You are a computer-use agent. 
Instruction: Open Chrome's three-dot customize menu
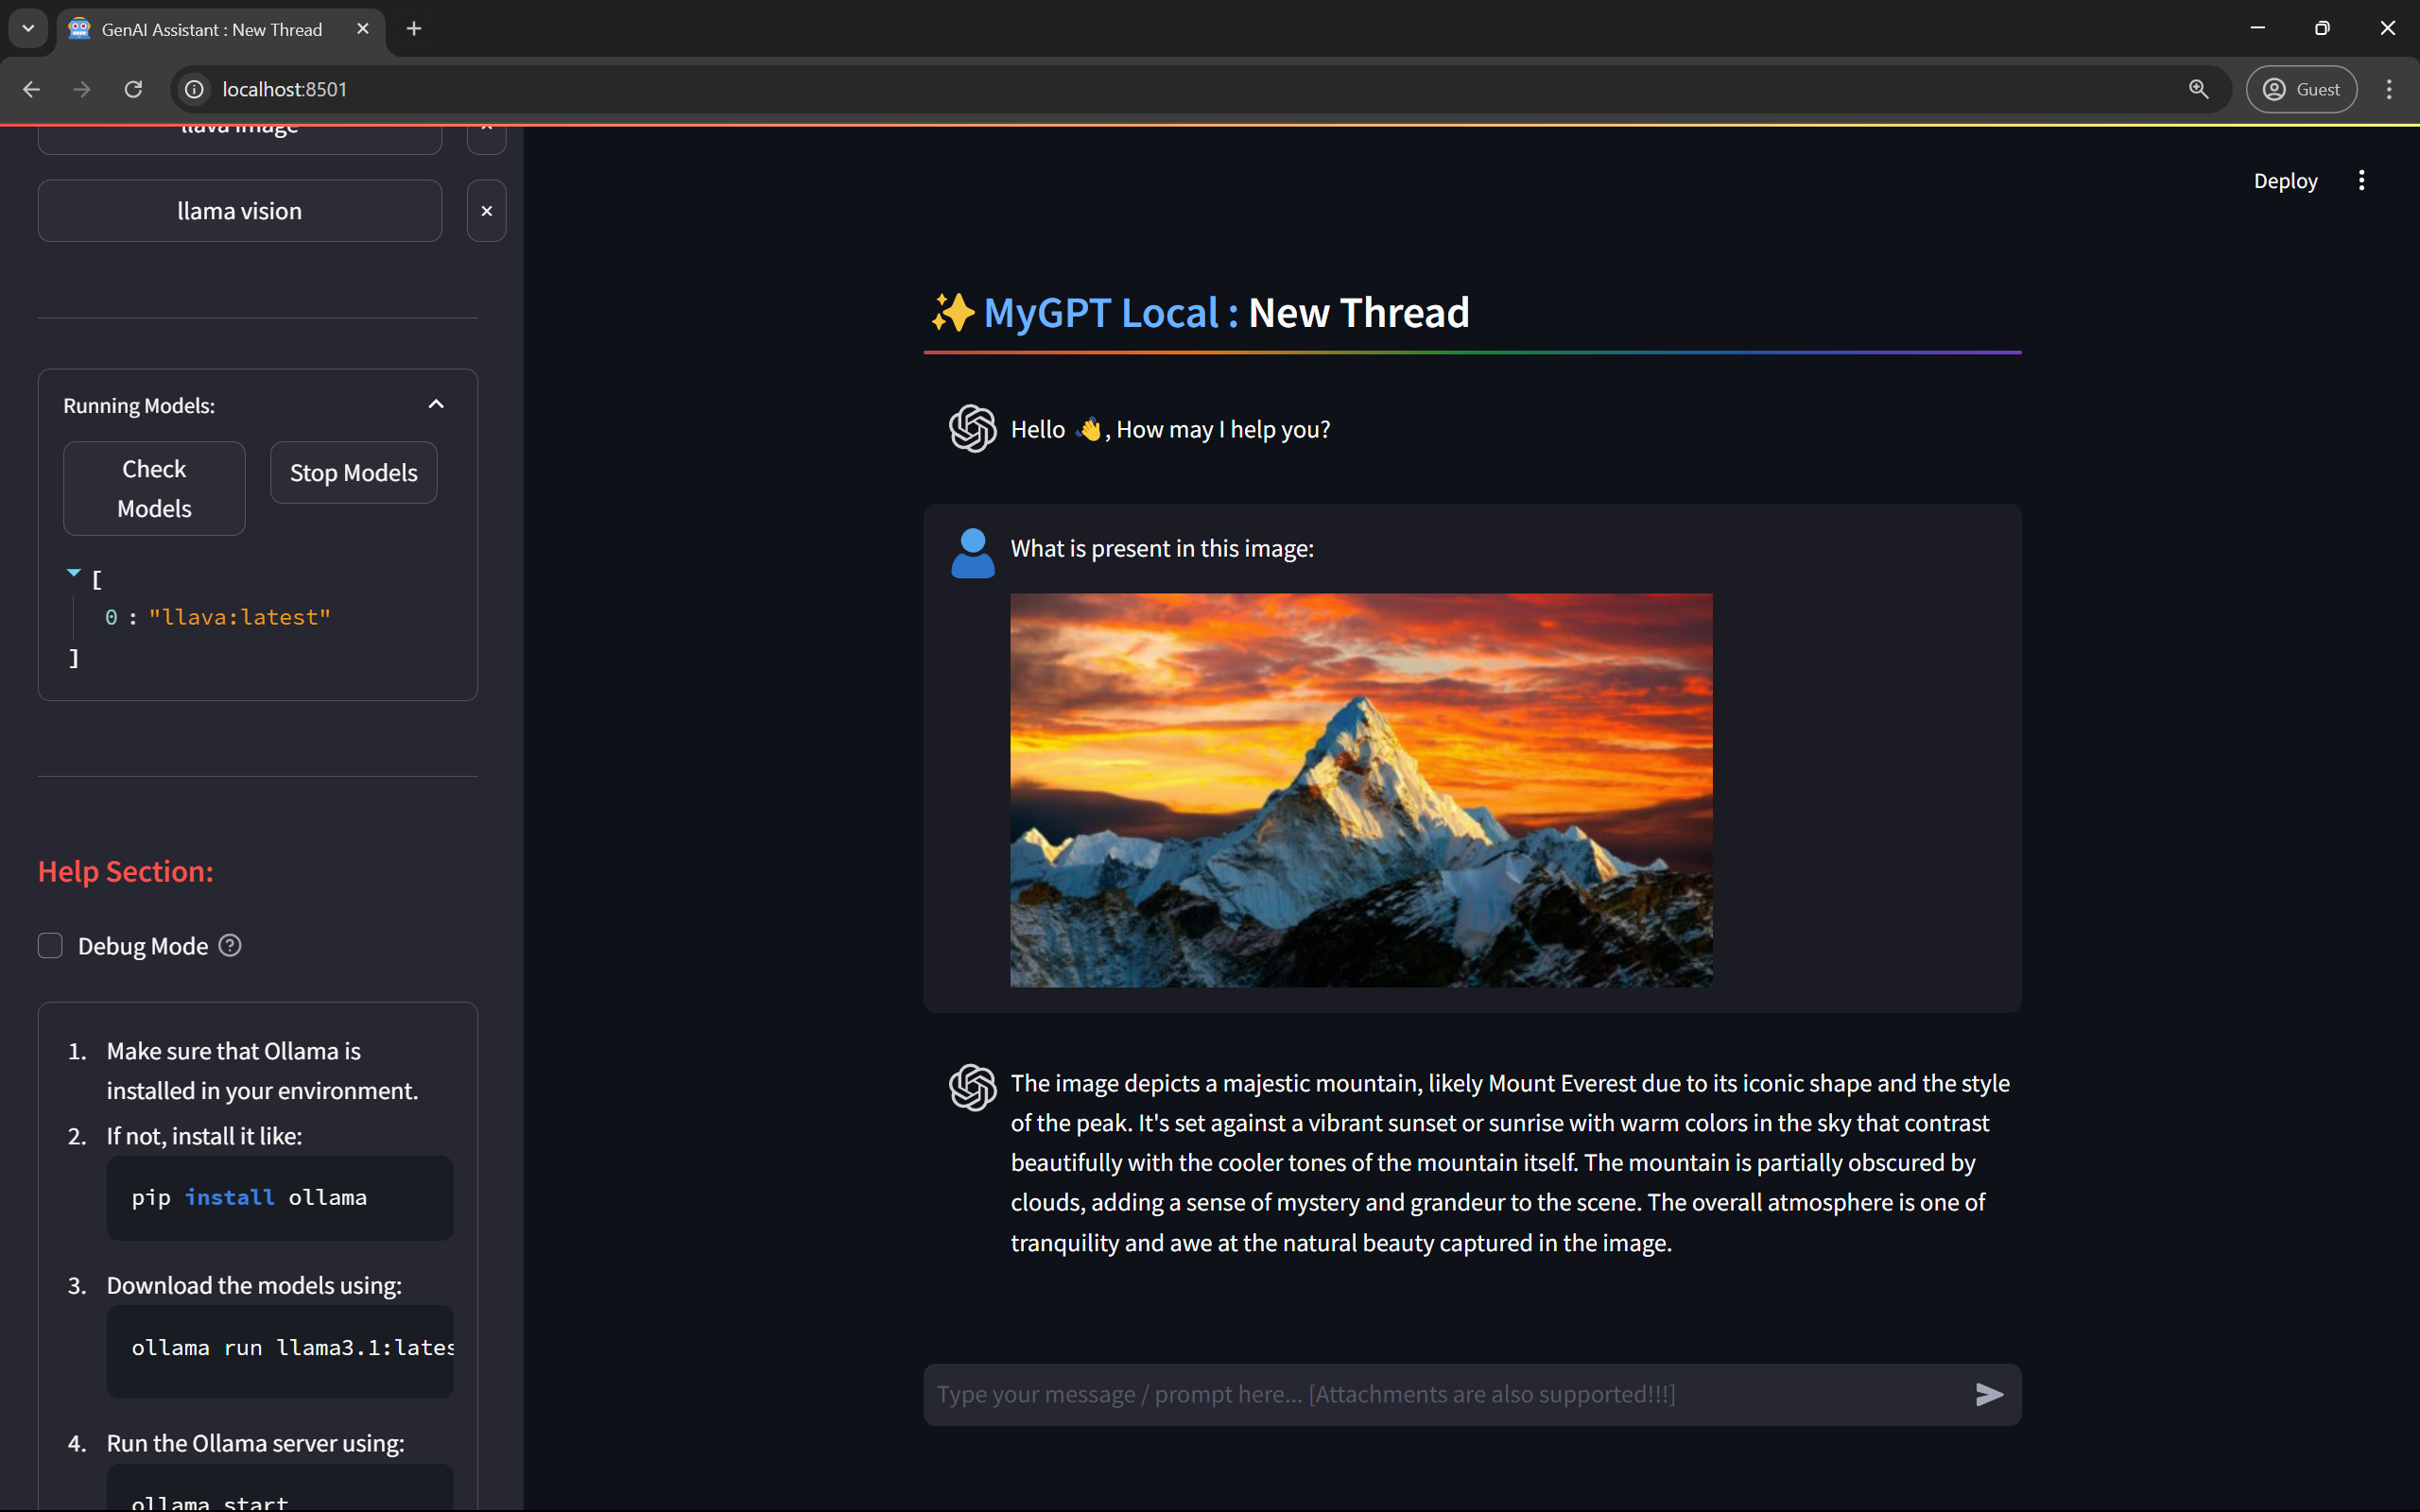click(x=2389, y=89)
